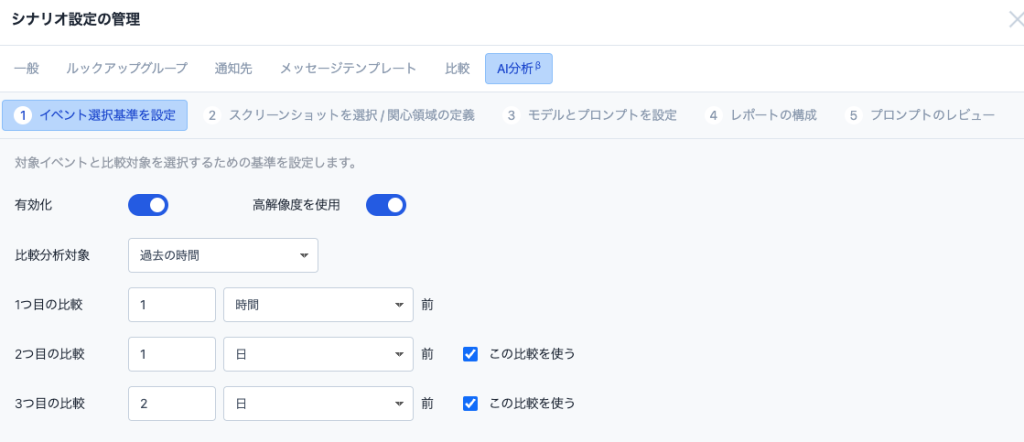Open the 2つ目の比較 unit dropdown
This screenshot has height=442, width=1024.
pos(318,353)
